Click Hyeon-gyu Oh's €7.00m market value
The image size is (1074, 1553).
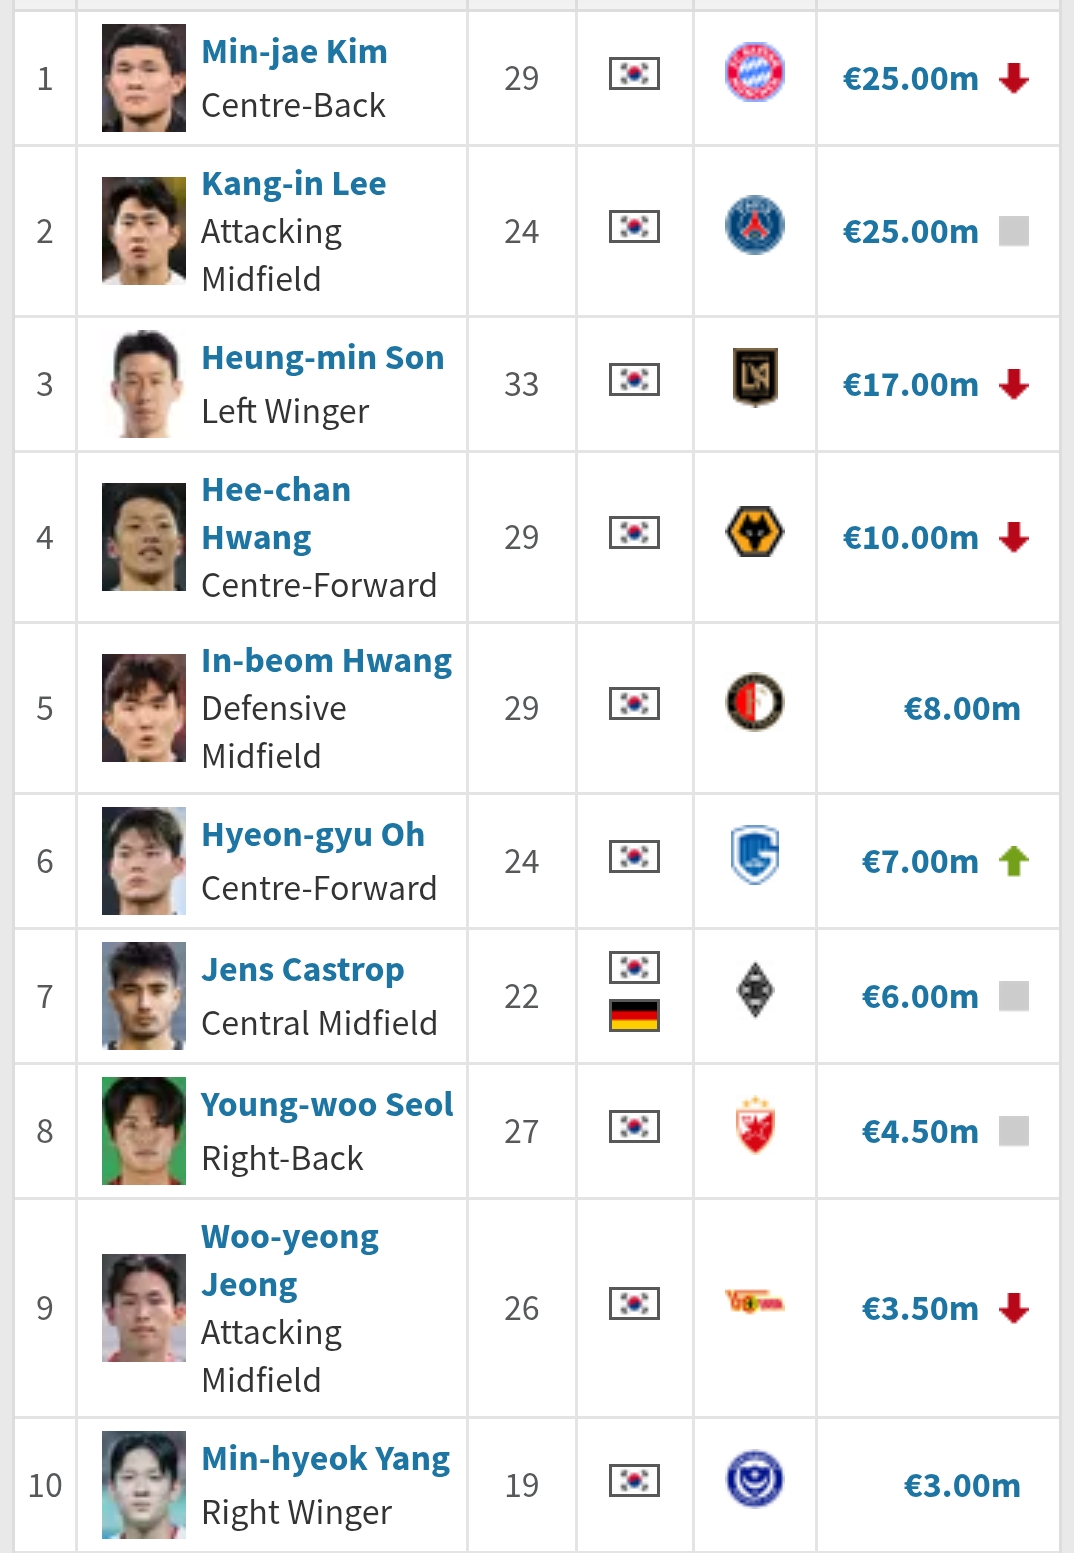[920, 861]
